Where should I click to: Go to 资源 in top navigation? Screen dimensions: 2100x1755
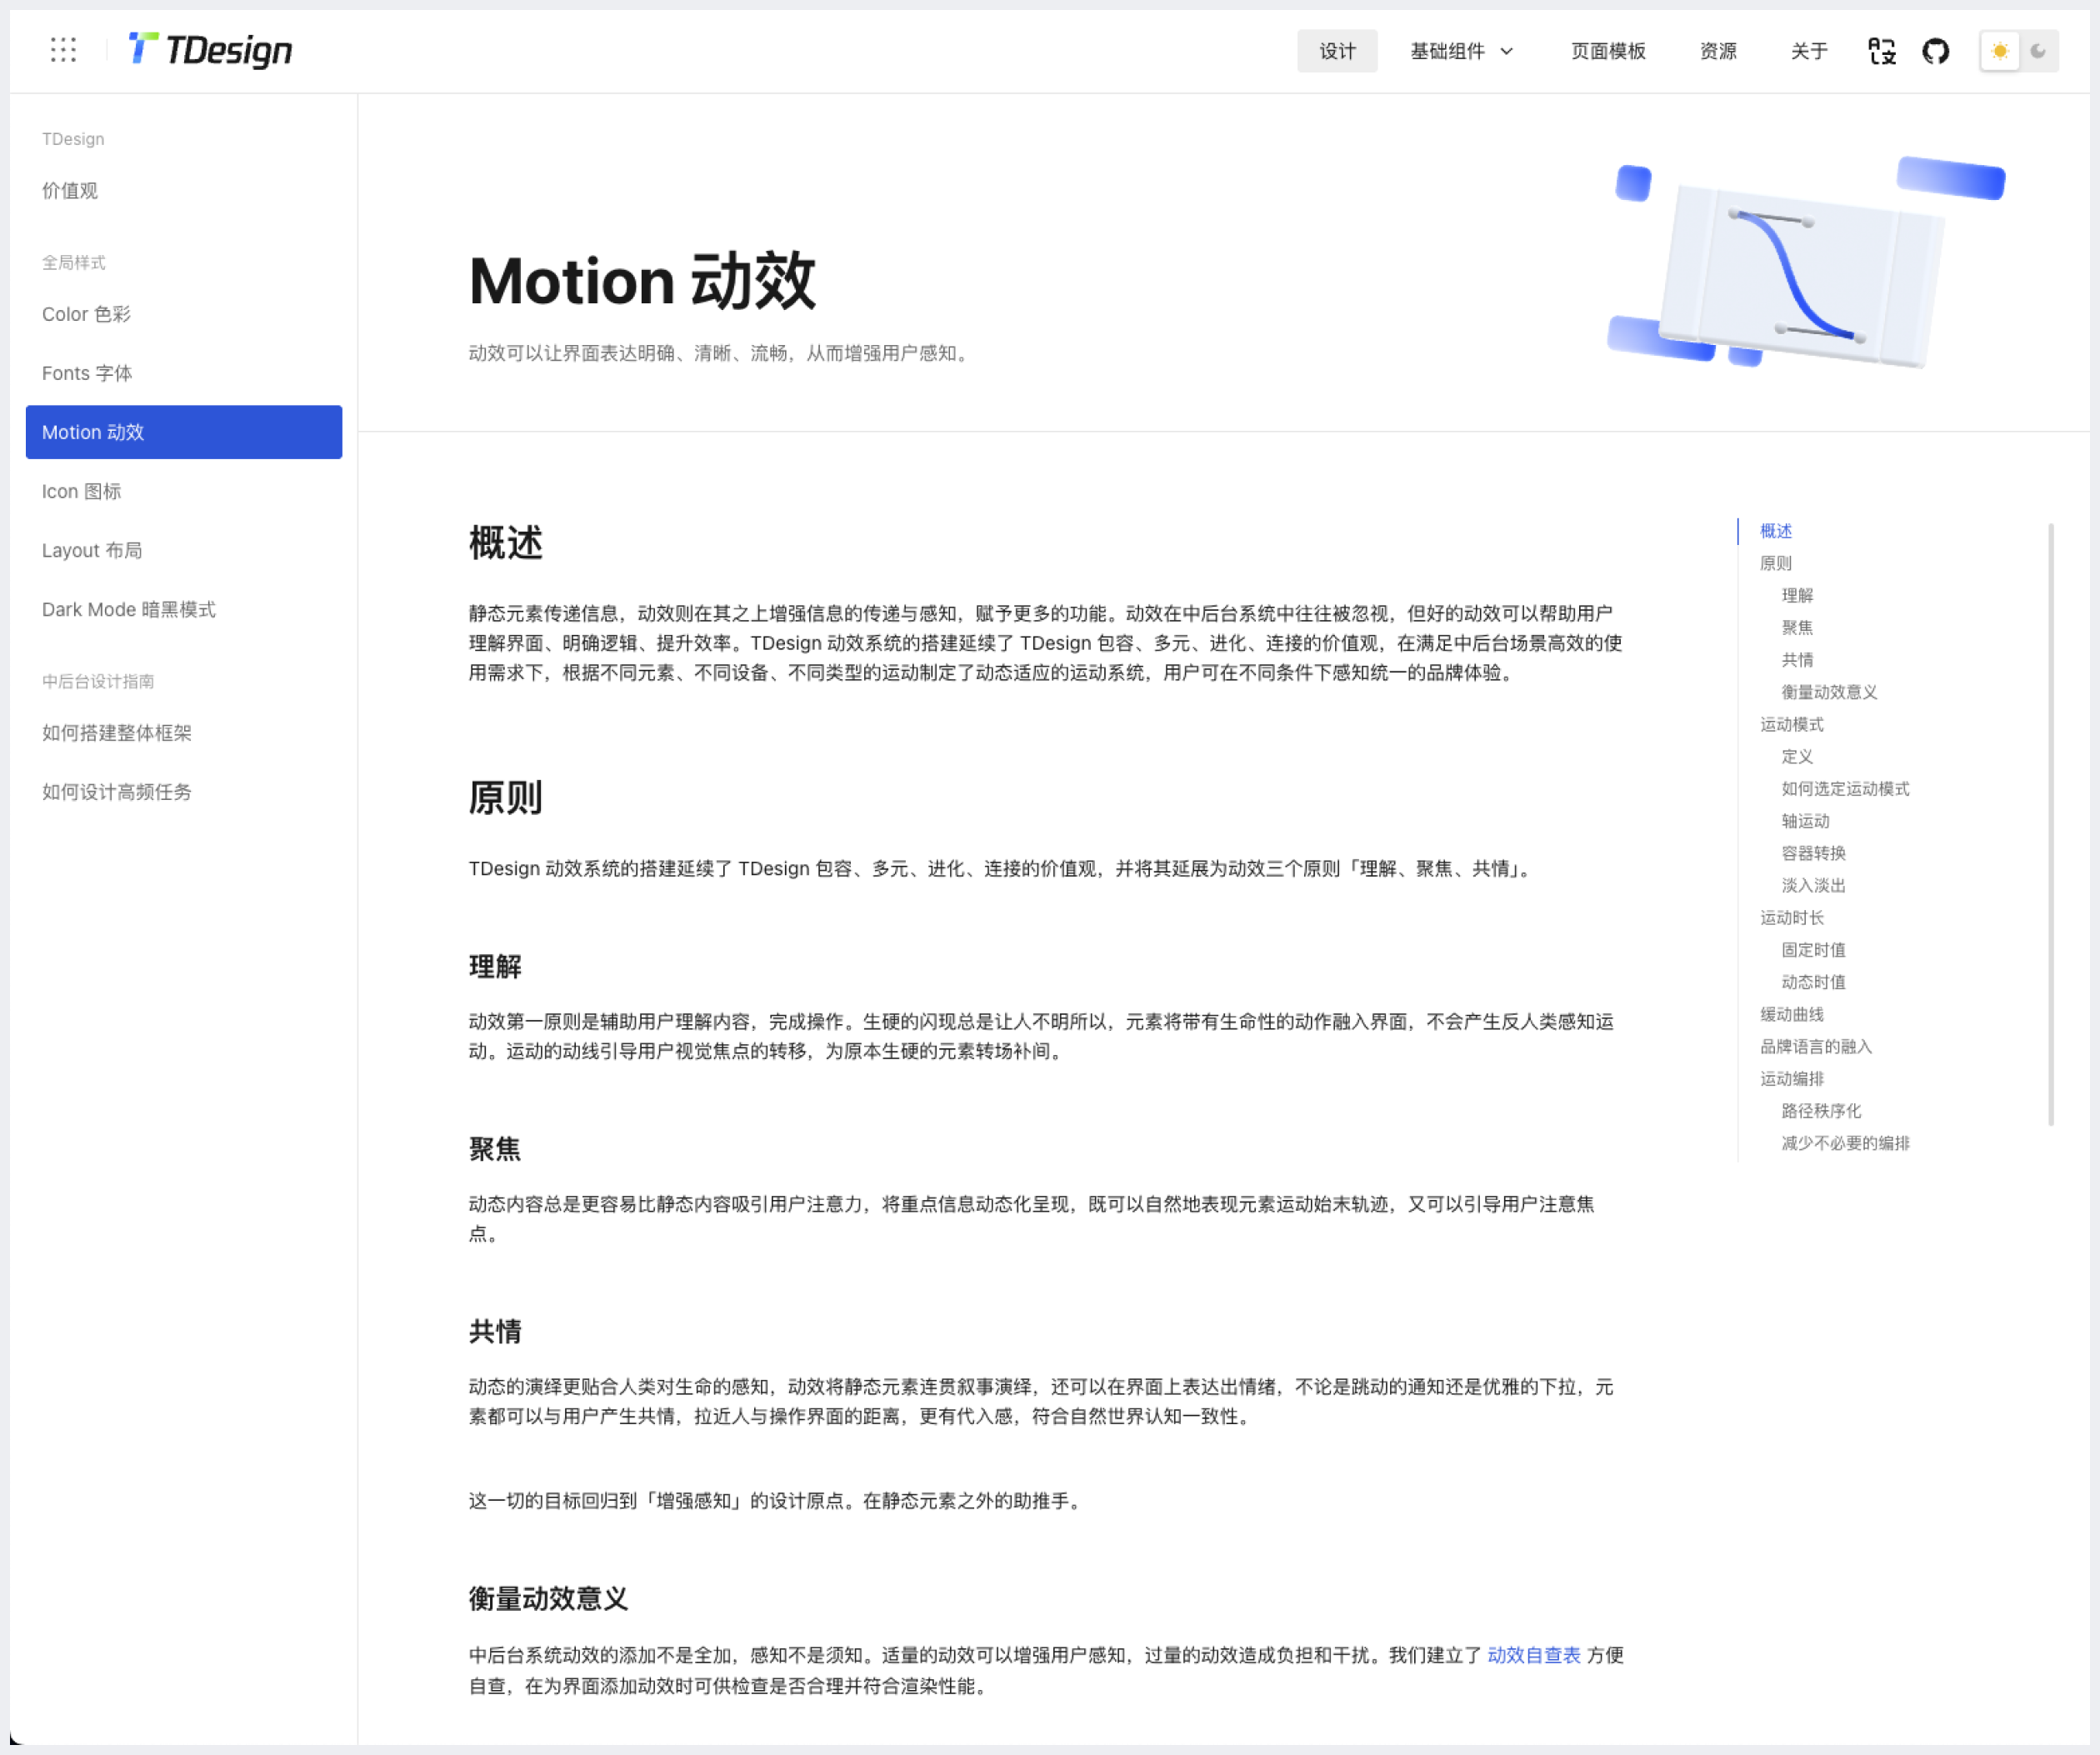click(x=1718, y=51)
